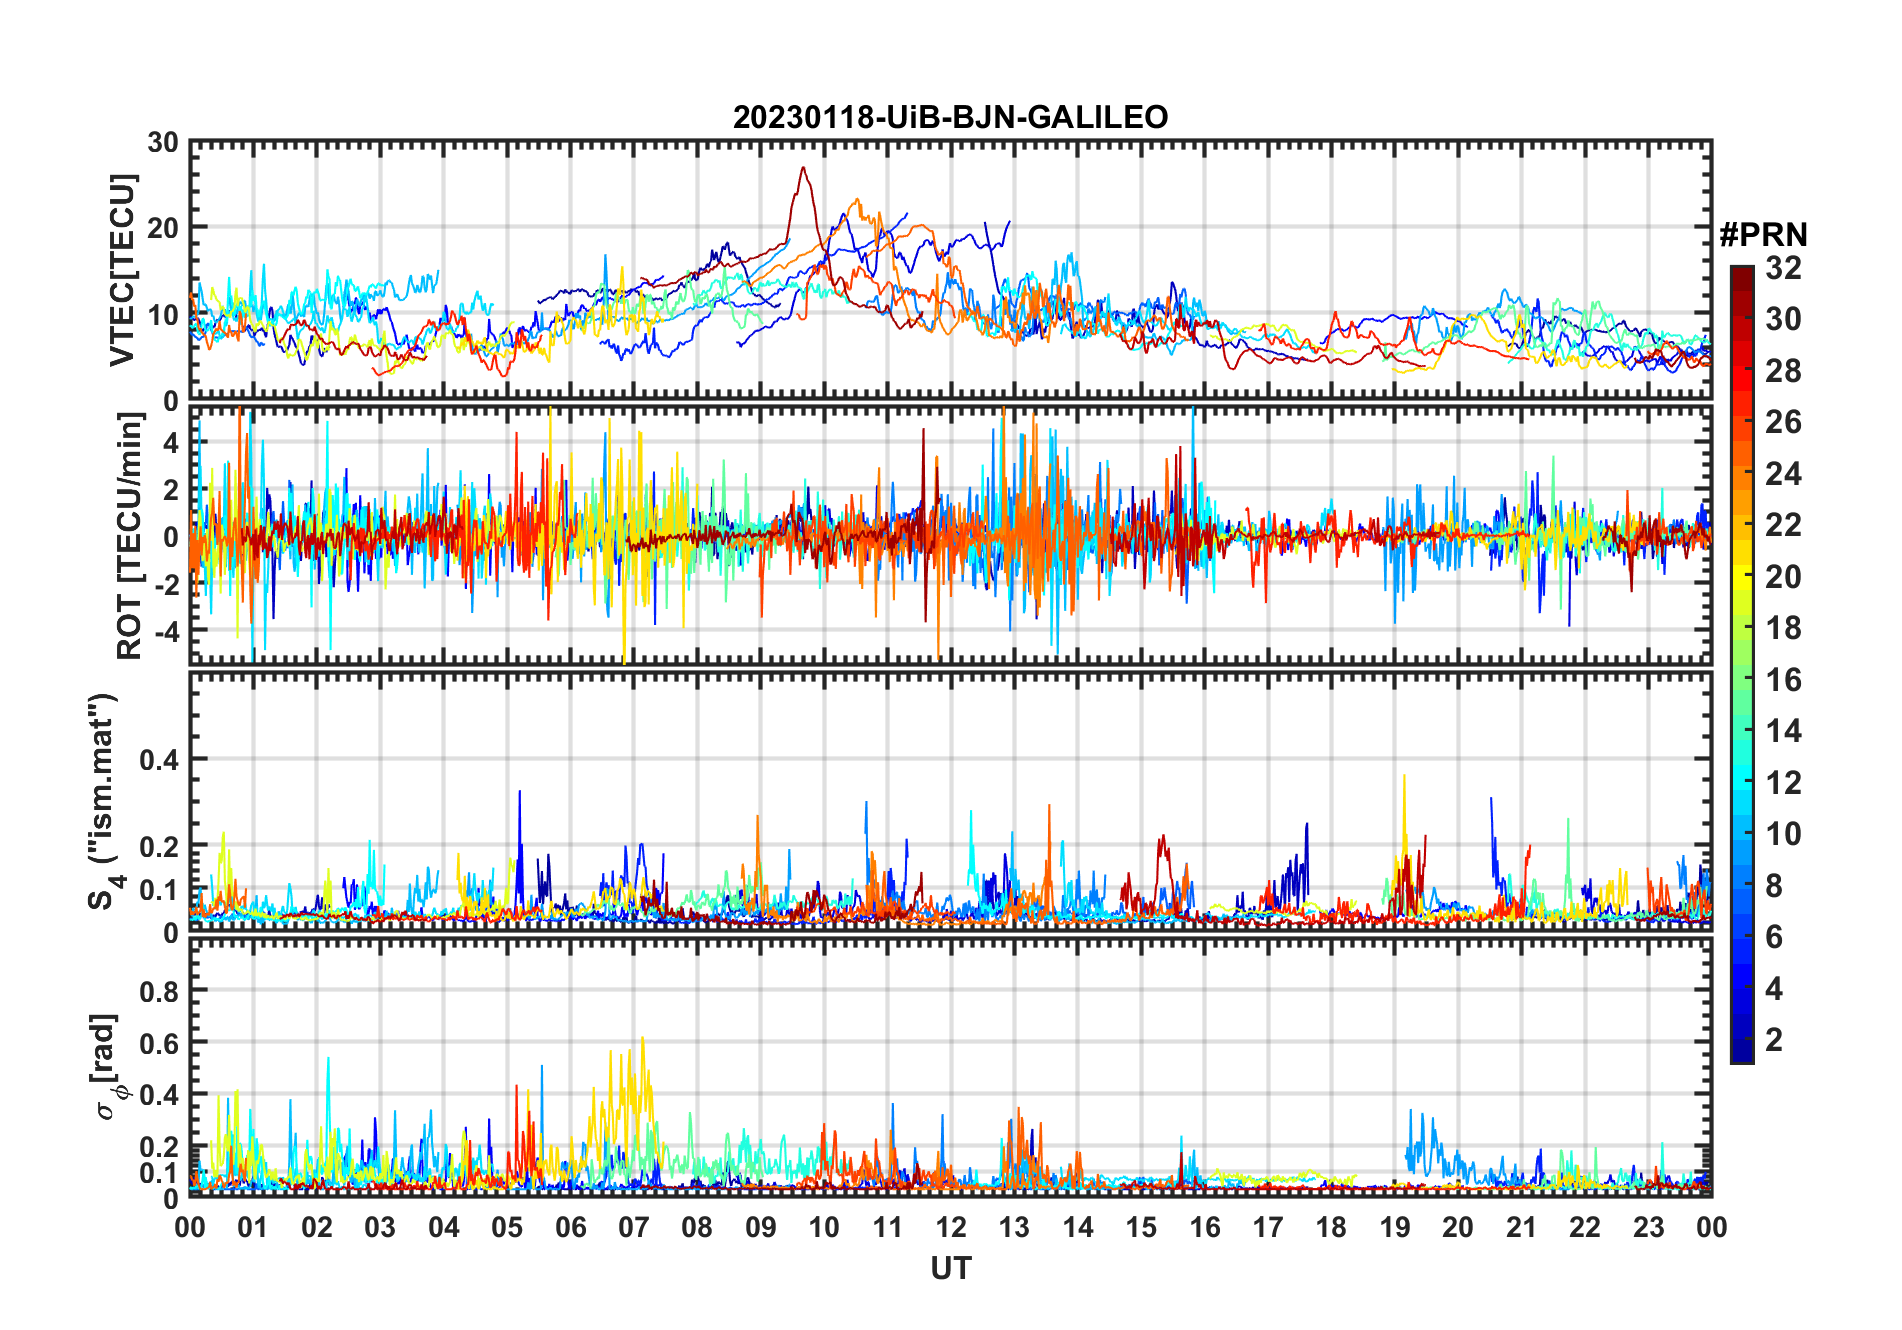Screen dimensions: 1902x1330
Task: Select the σφ axis tick label "0.8"
Action: point(159,991)
